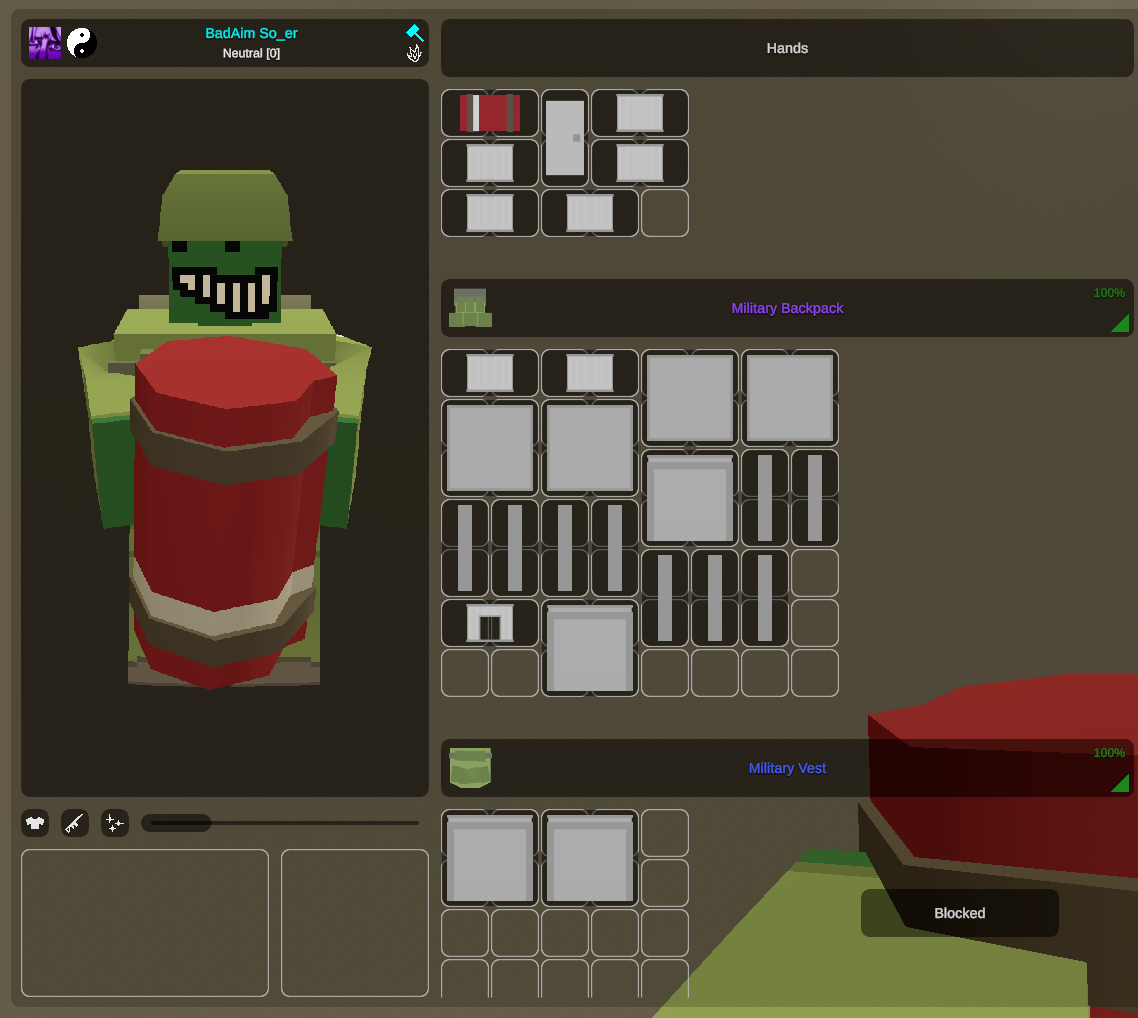The width and height of the screenshot is (1138, 1018).
Task: Click the green backpack icon
Action: point(470,308)
